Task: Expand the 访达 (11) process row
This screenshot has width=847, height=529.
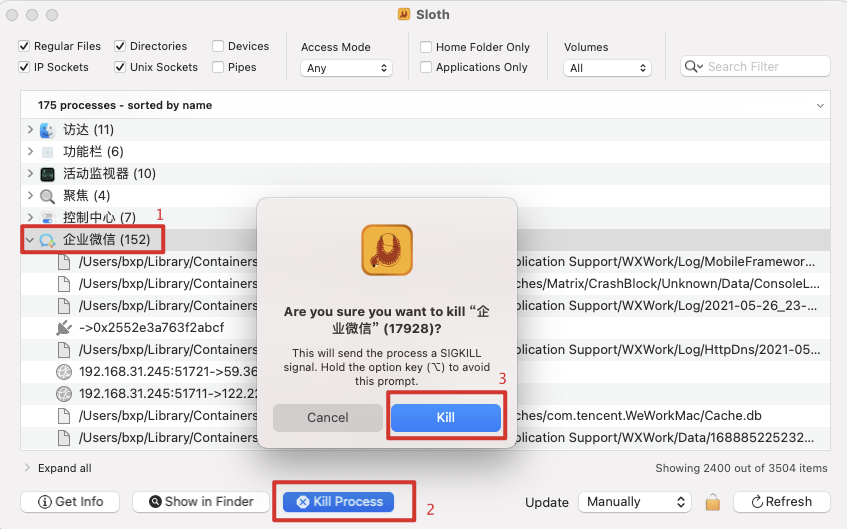Action: pyautogui.click(x=30, y=130)
